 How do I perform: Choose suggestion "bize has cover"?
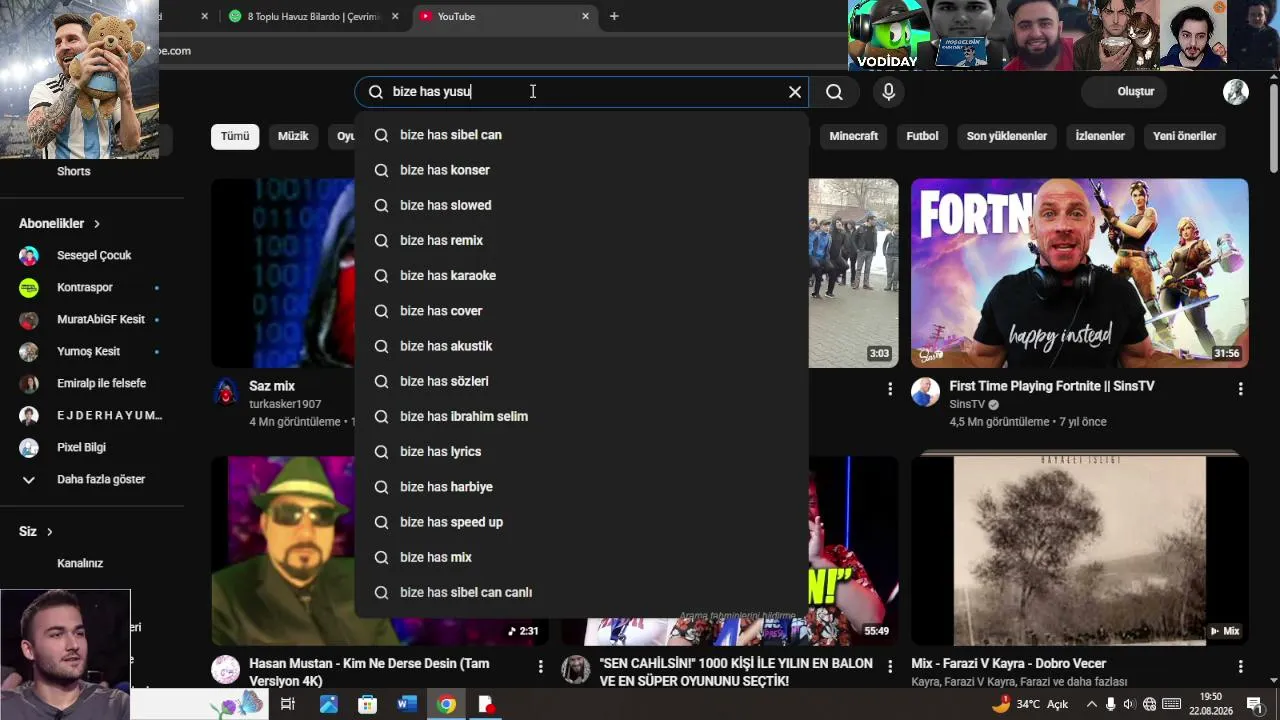click(582, 311)
